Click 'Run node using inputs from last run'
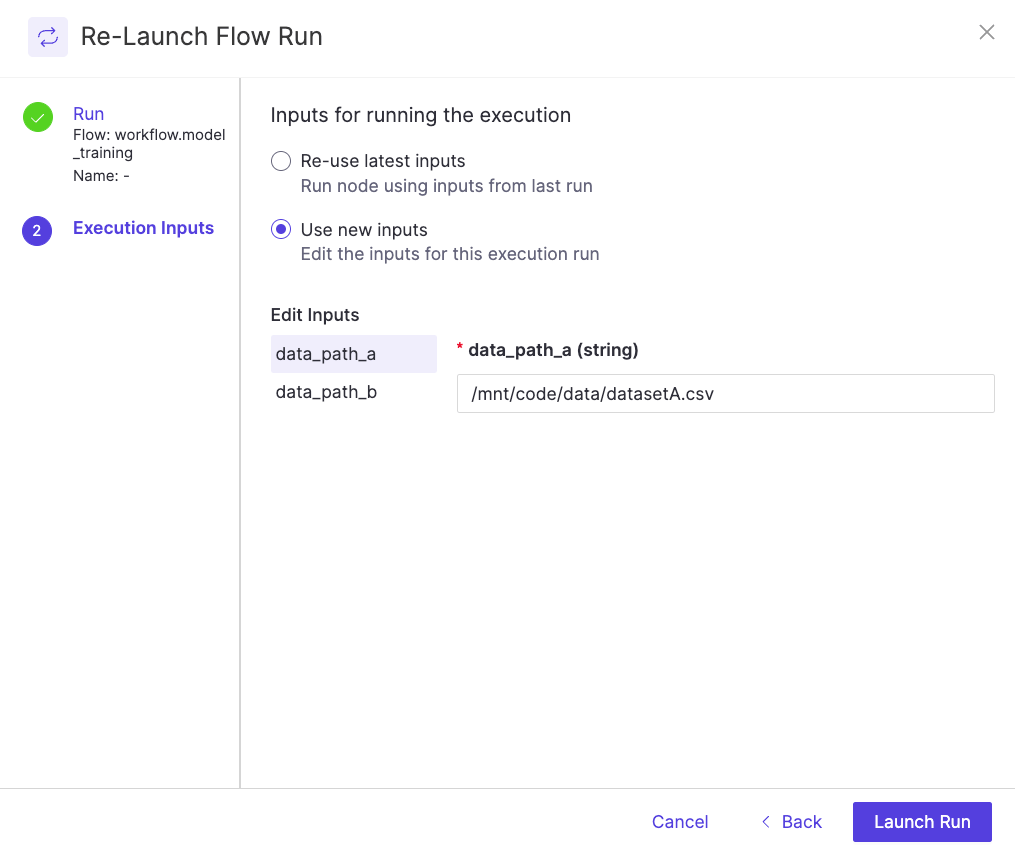The width and height of the screenshot is (1015, 863). coord(447,186)
